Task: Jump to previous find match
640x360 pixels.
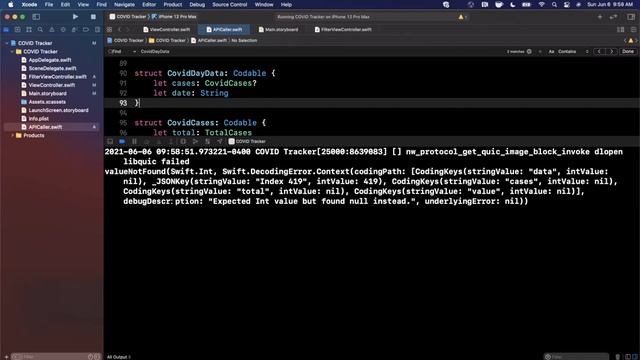Action: tap(599, 51)
